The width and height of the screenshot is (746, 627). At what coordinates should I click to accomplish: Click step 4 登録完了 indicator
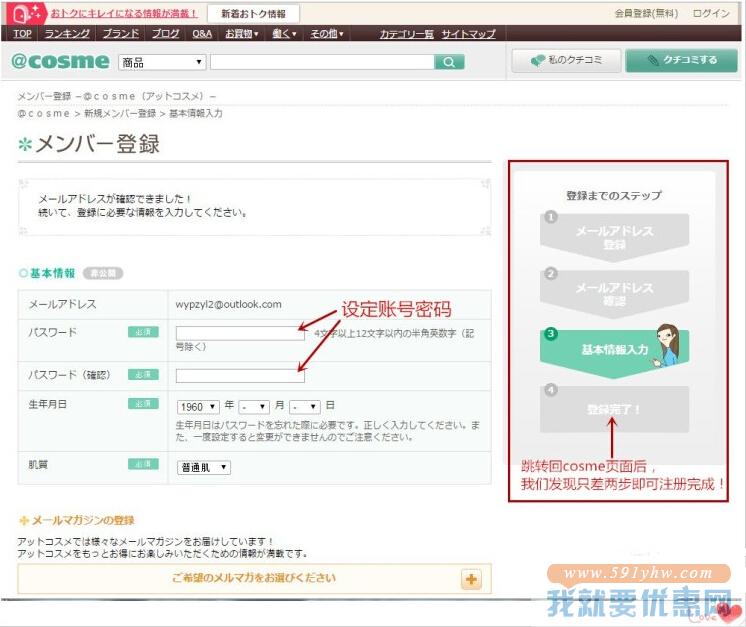[614, 409]
